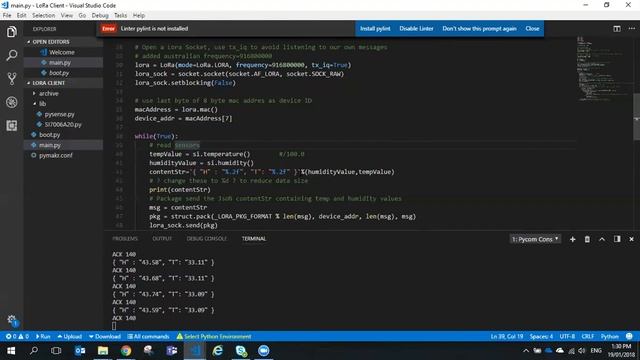Open Google Chrome from the taskbar

(126, 351)
